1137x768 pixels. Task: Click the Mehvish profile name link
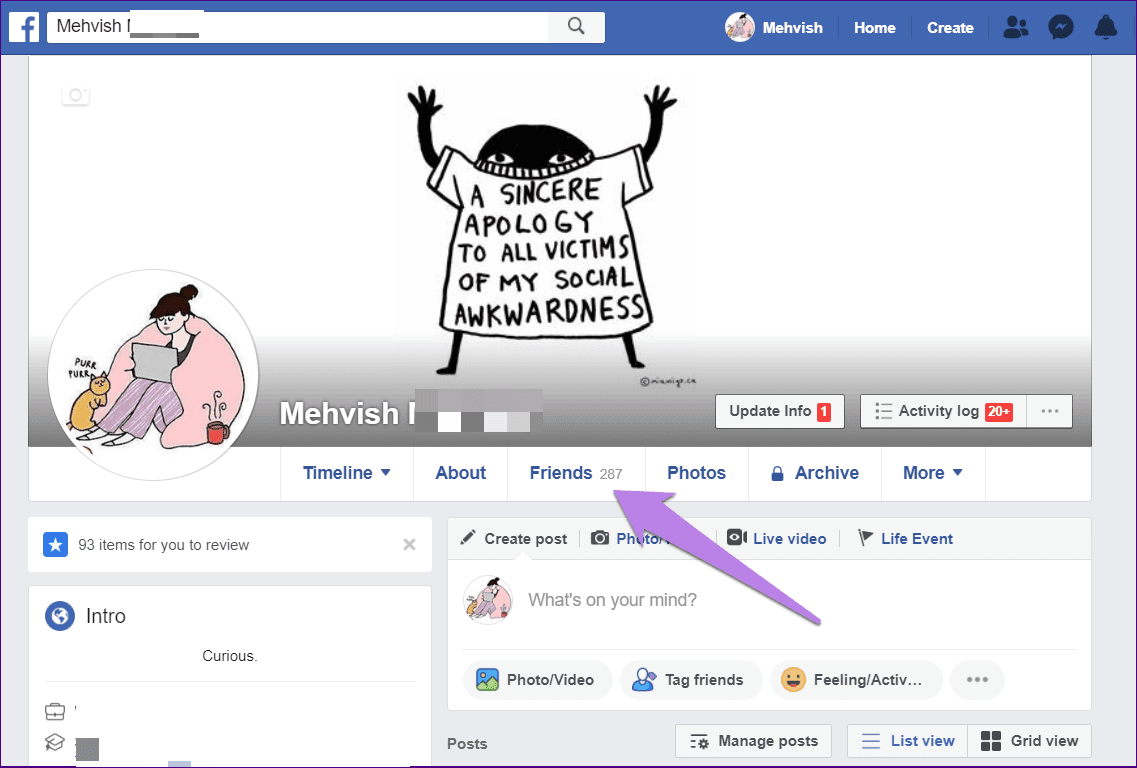(793, 28)
